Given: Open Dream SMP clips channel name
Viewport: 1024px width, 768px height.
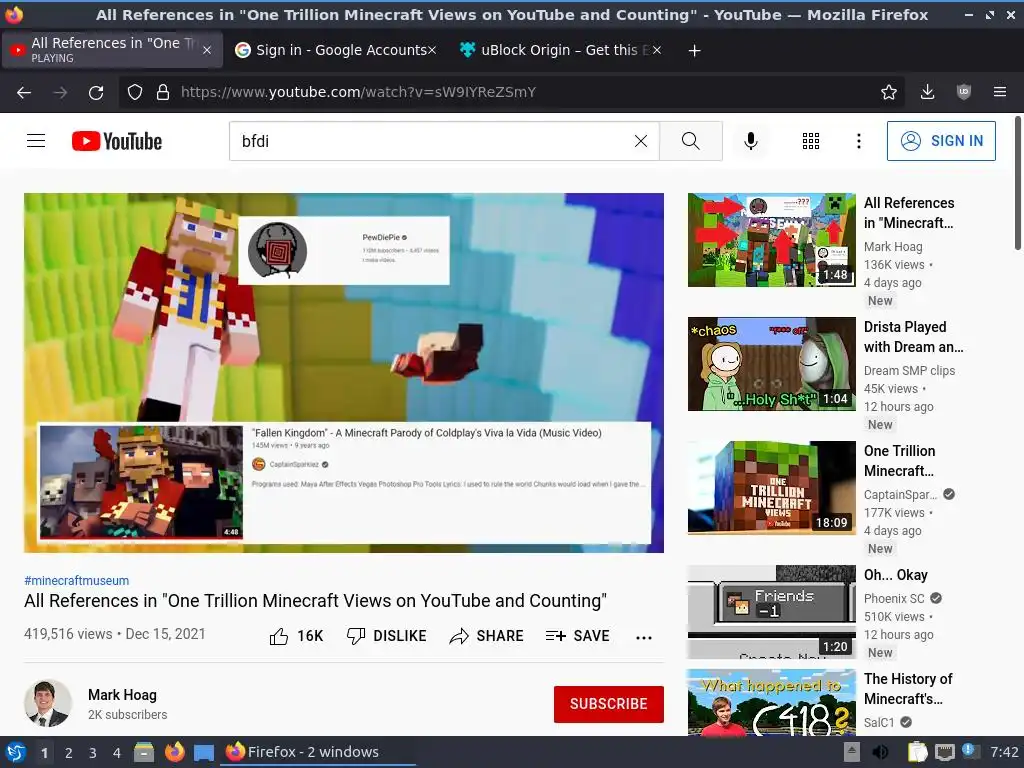Looking at the screenshot, I should tap(909, 371).
